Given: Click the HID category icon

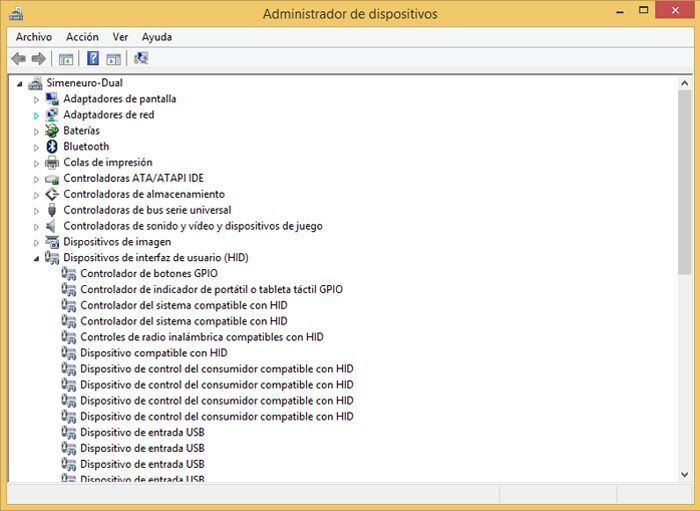Looking at the screenshot, I should pos(52,258).
